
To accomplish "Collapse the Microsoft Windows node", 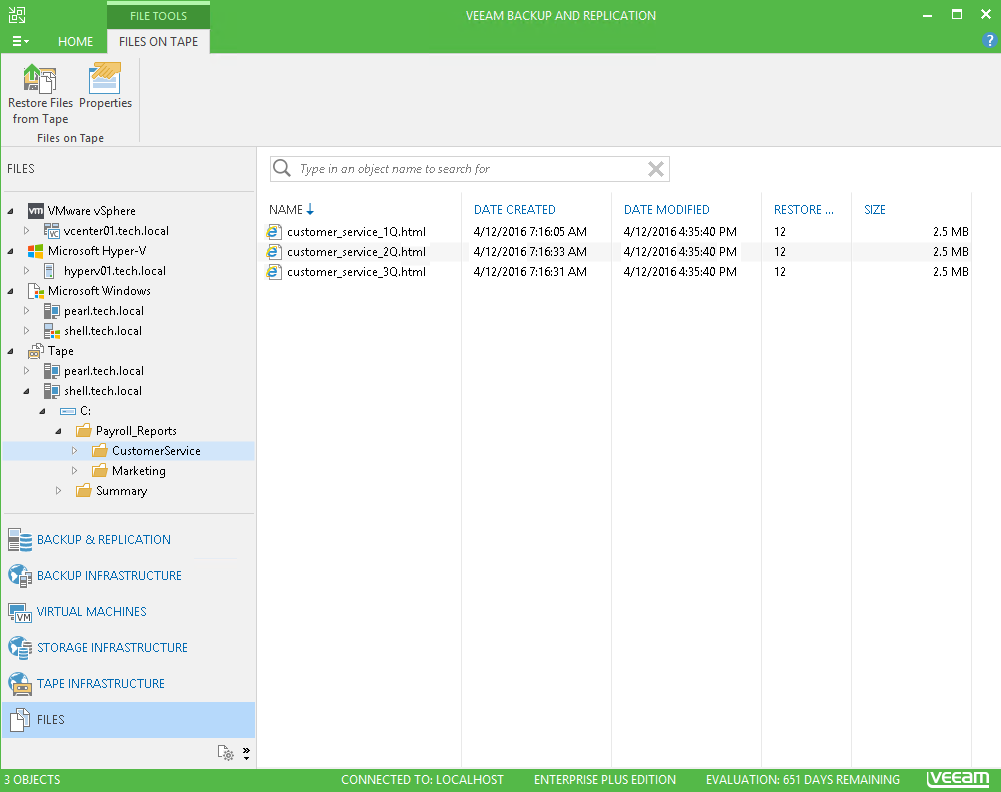I will pyautogui.click(x=10, y=292).
